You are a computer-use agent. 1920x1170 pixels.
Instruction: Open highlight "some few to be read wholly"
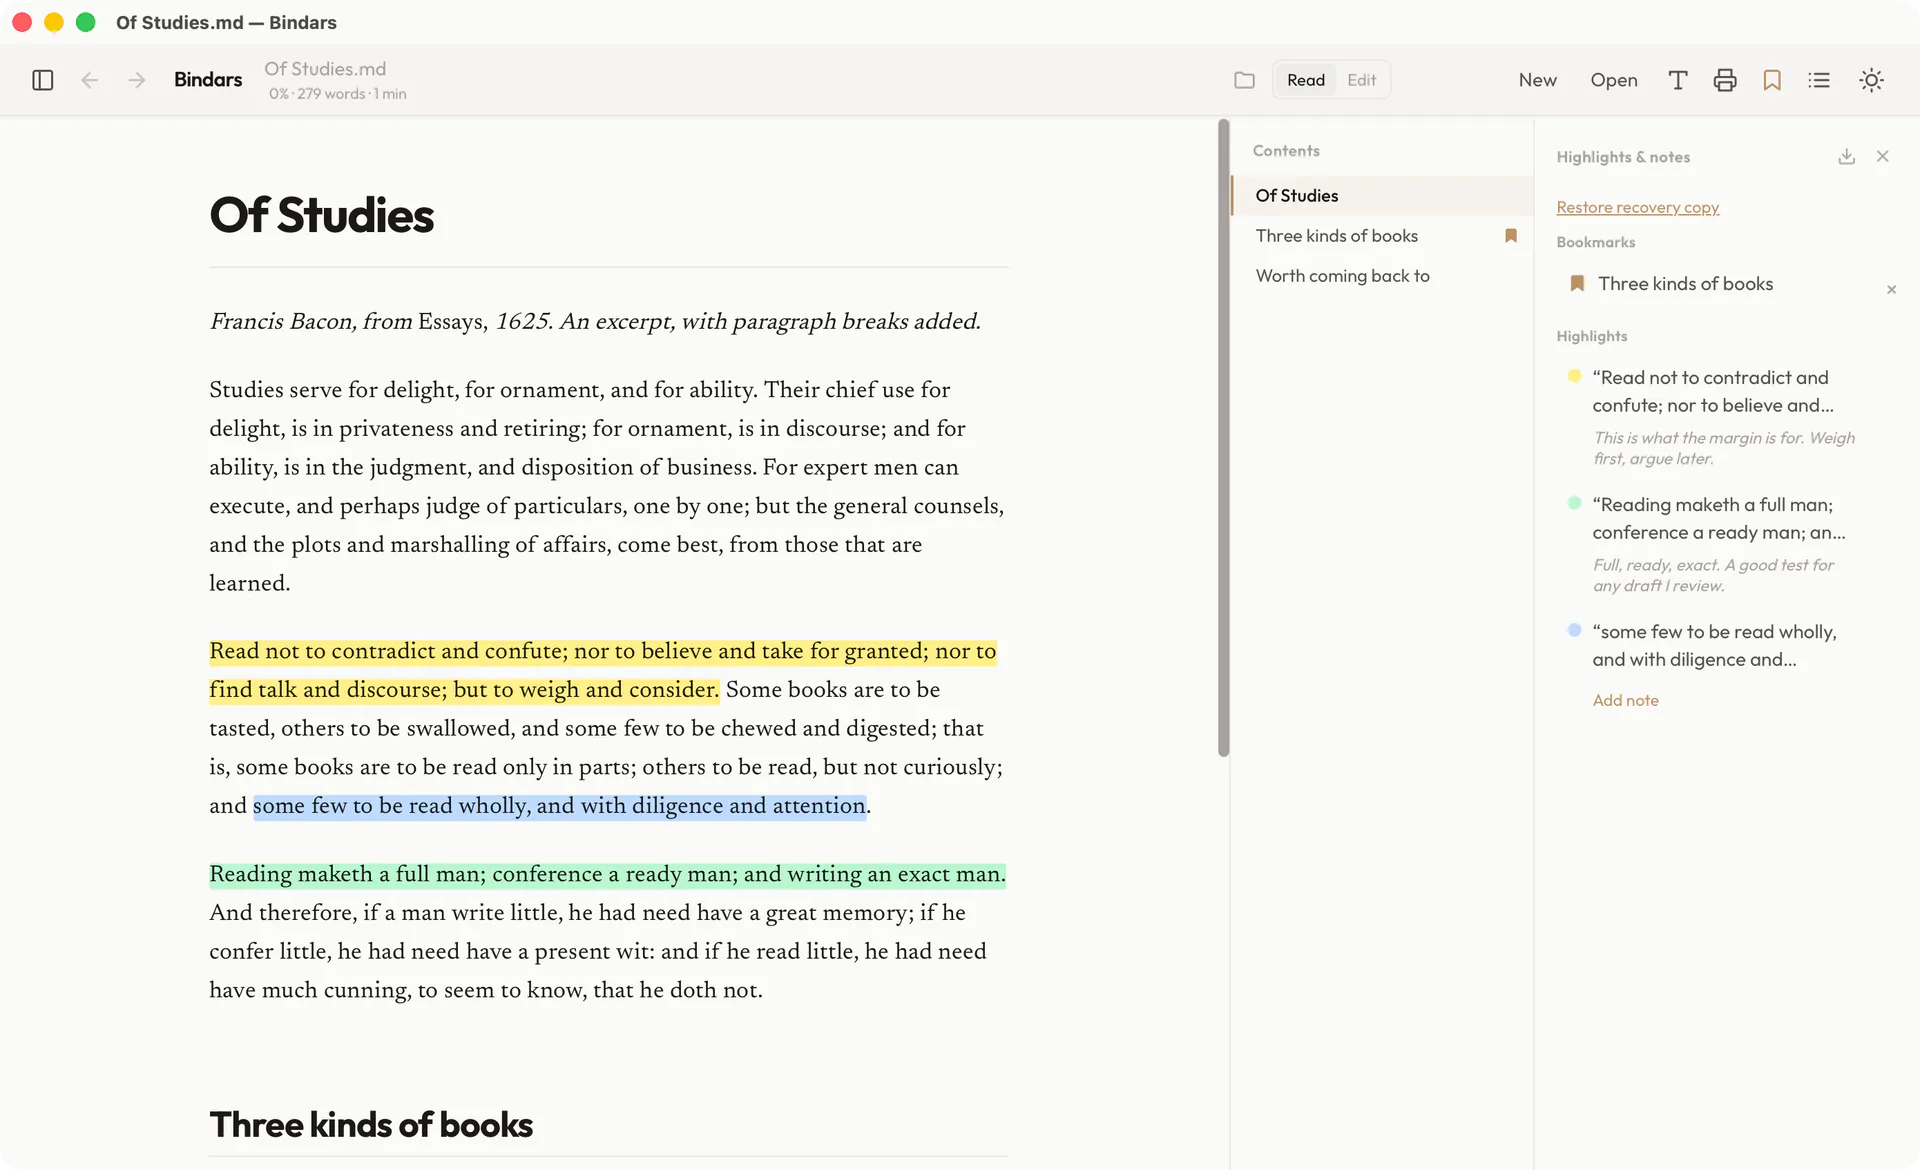[x=1714, y=645]
